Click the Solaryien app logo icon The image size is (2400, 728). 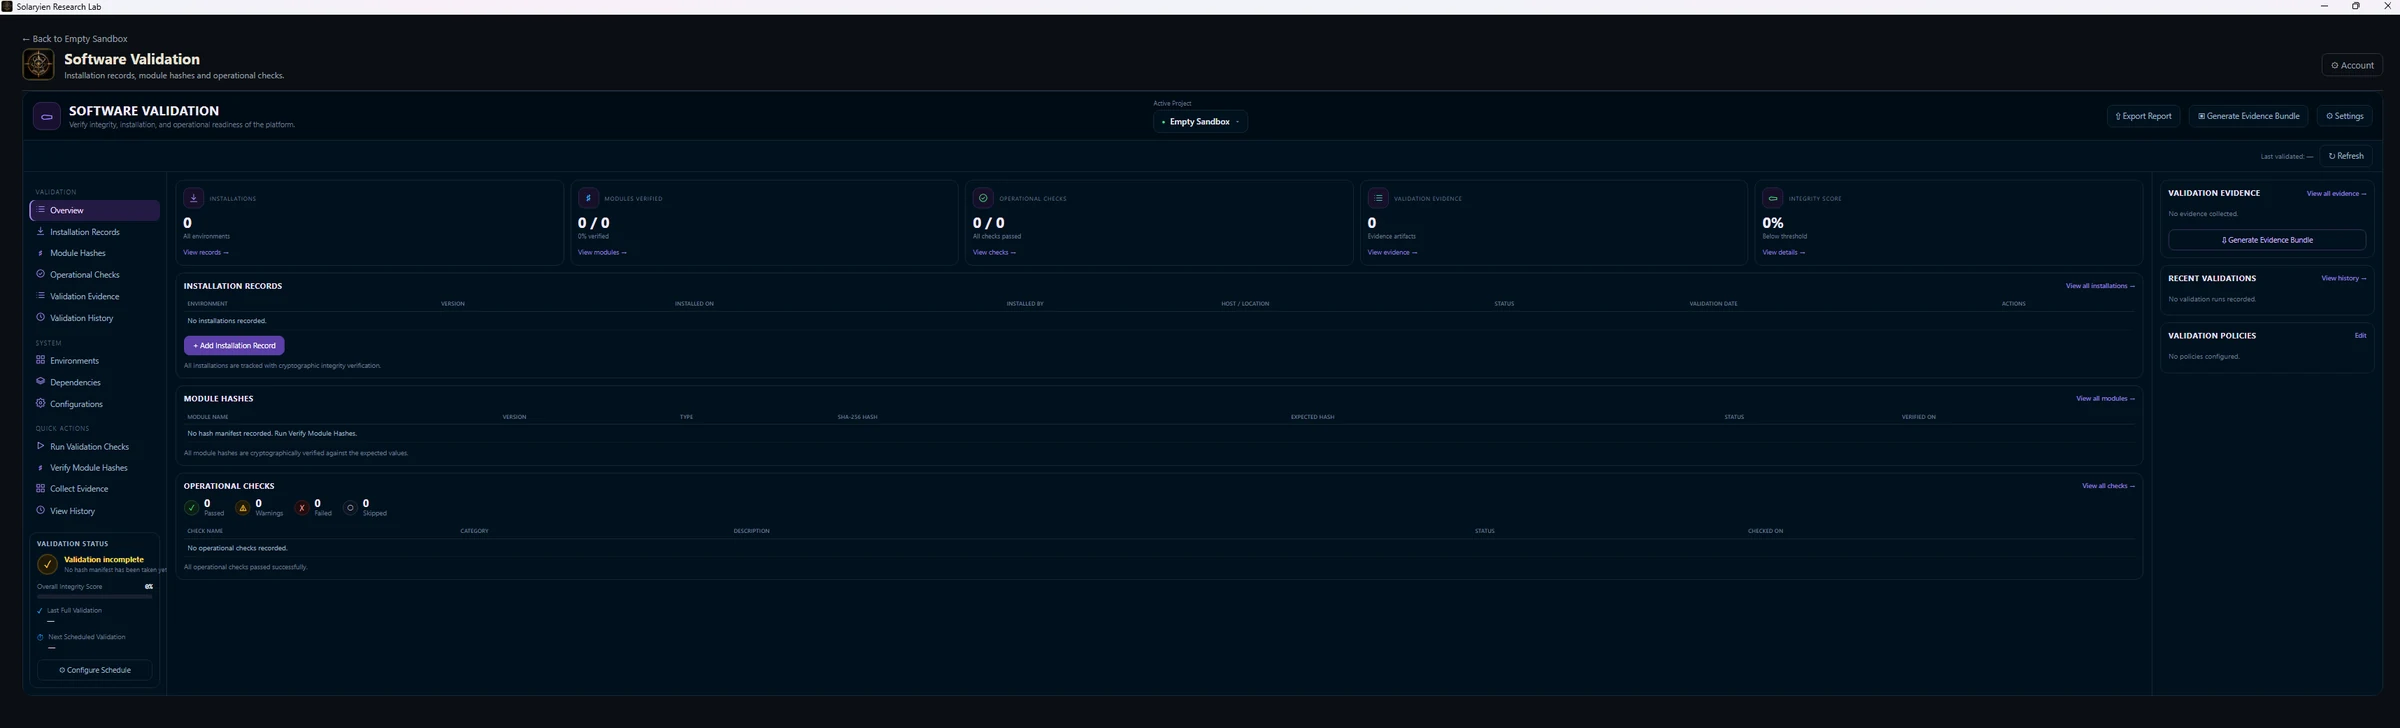pos(38,64)
